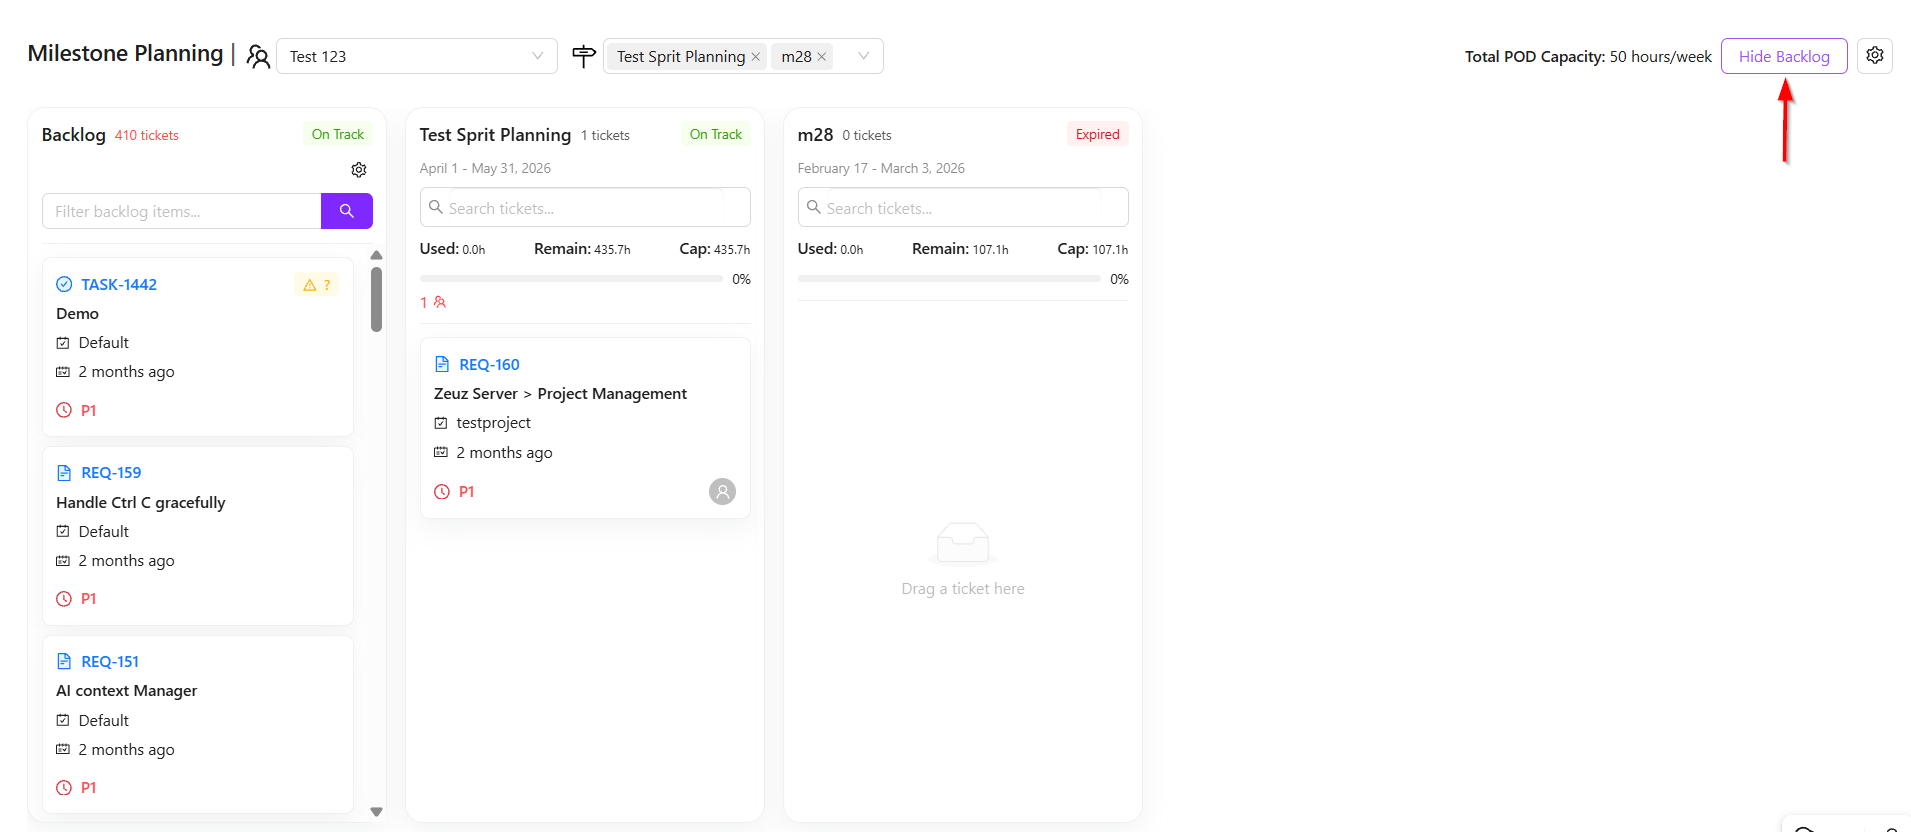
Task: Open the Test 123 POD dropdown
Action: click(416, 56)
